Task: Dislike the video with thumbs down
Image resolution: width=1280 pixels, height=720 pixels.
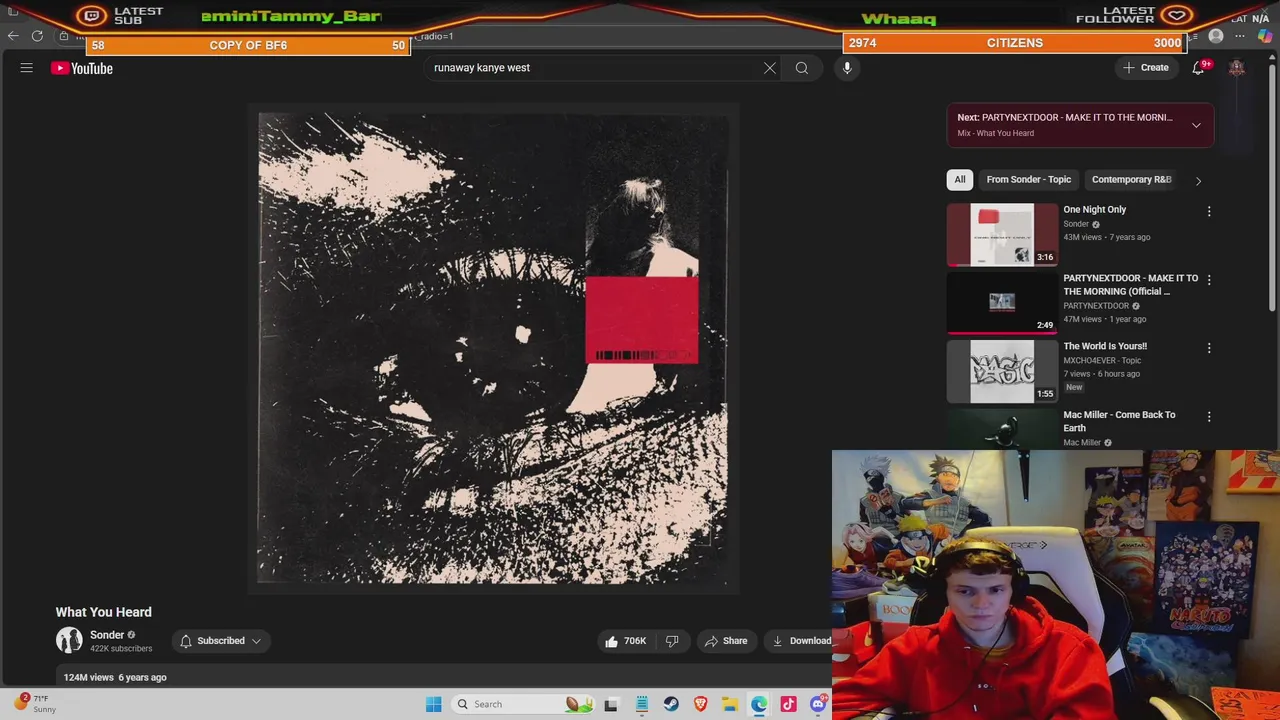Action: 672,641
